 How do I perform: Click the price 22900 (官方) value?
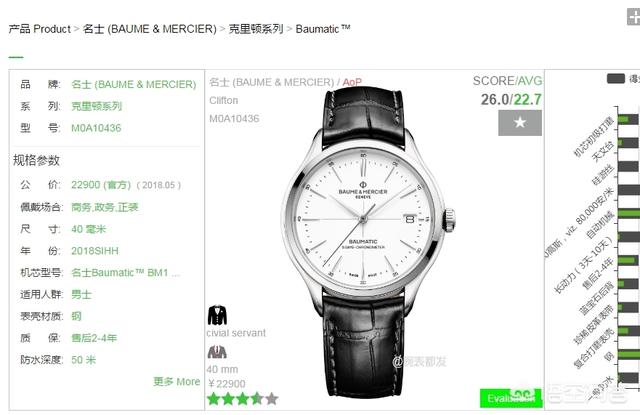(x=101, y=185)
